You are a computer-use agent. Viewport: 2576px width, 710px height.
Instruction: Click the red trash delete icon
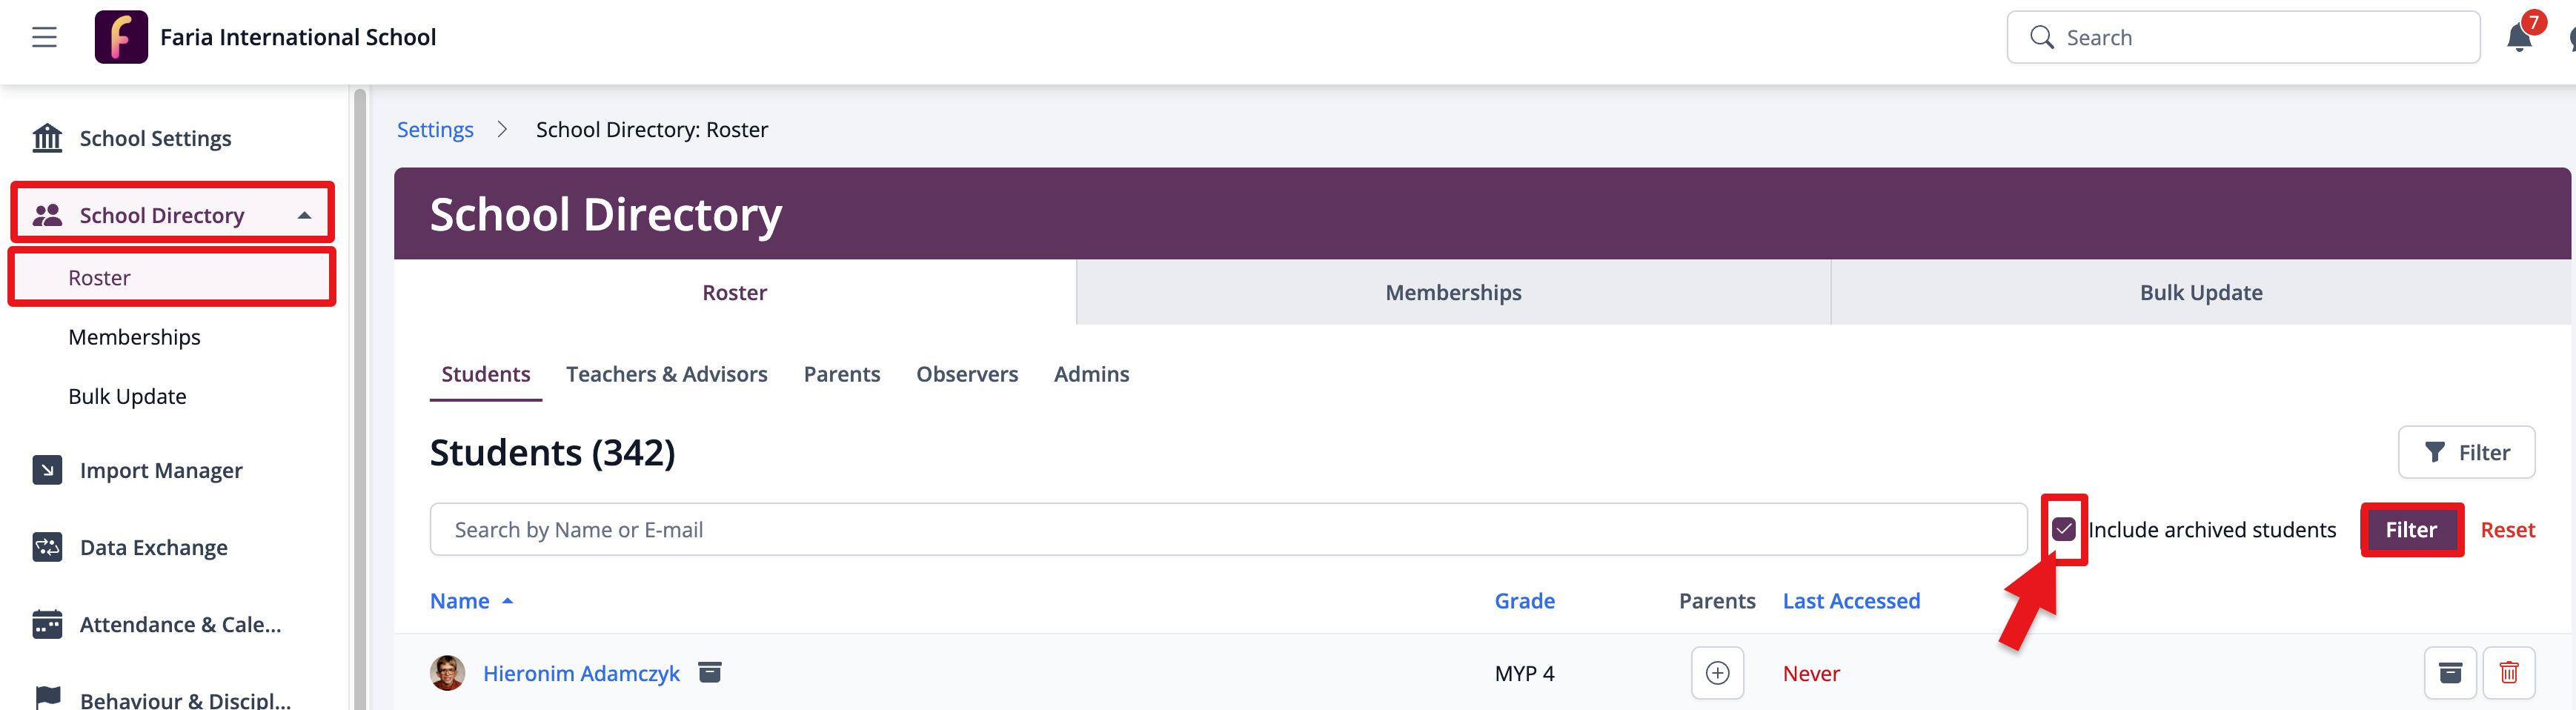[2508, 673]
